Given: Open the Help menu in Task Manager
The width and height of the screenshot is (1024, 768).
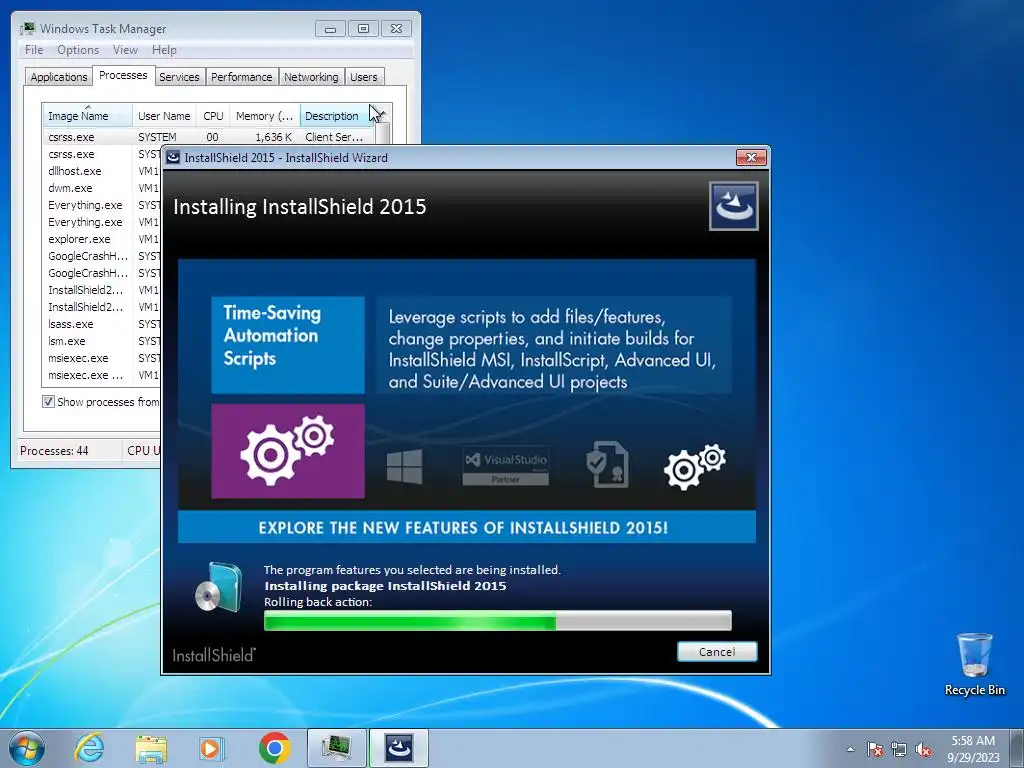Looking at the screenshot, I should [164, 50].
